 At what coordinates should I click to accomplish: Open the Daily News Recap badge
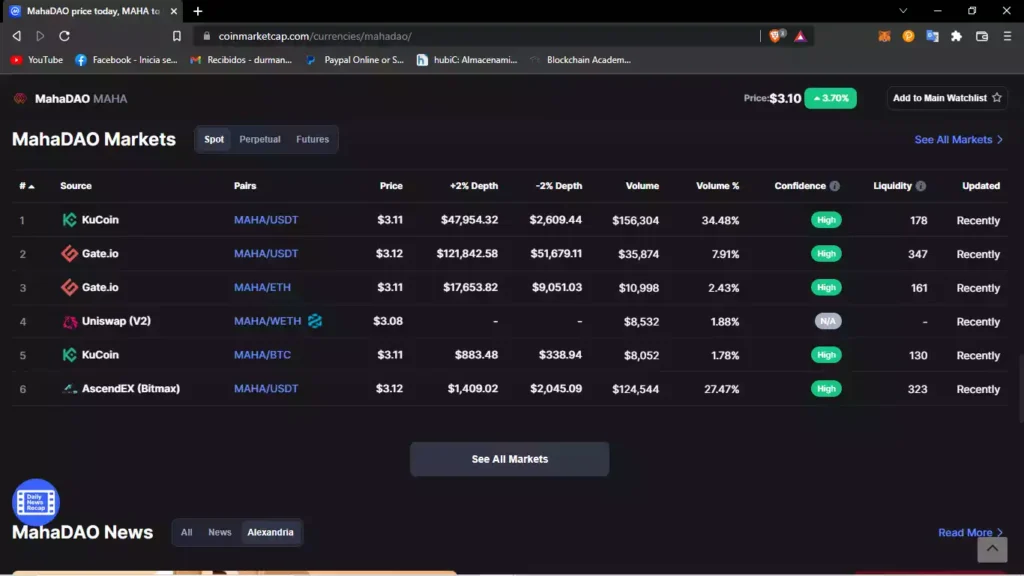tap(36, 502)
